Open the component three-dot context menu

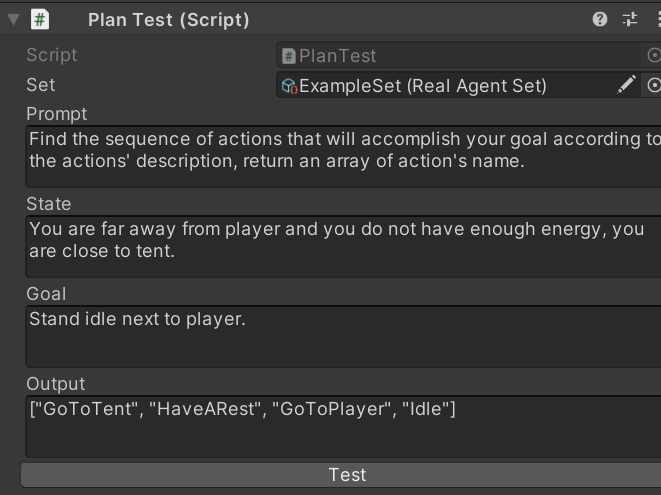point(658,19)
